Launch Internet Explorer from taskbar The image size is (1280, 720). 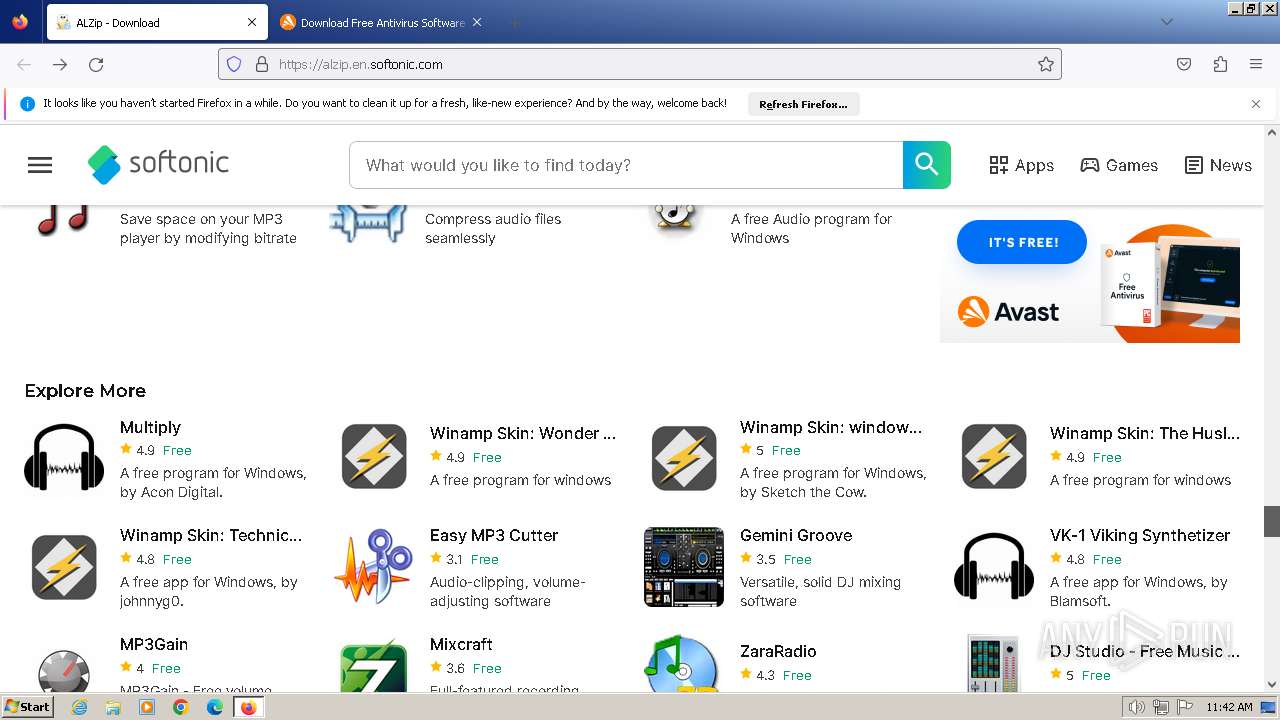80,707
